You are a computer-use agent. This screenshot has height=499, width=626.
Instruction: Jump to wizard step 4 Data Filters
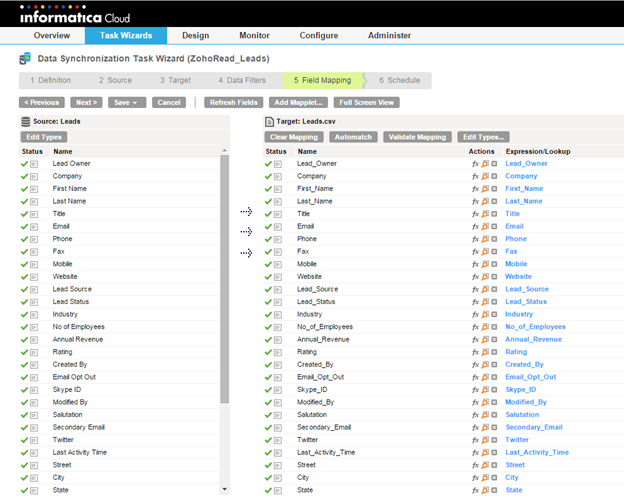242,80
